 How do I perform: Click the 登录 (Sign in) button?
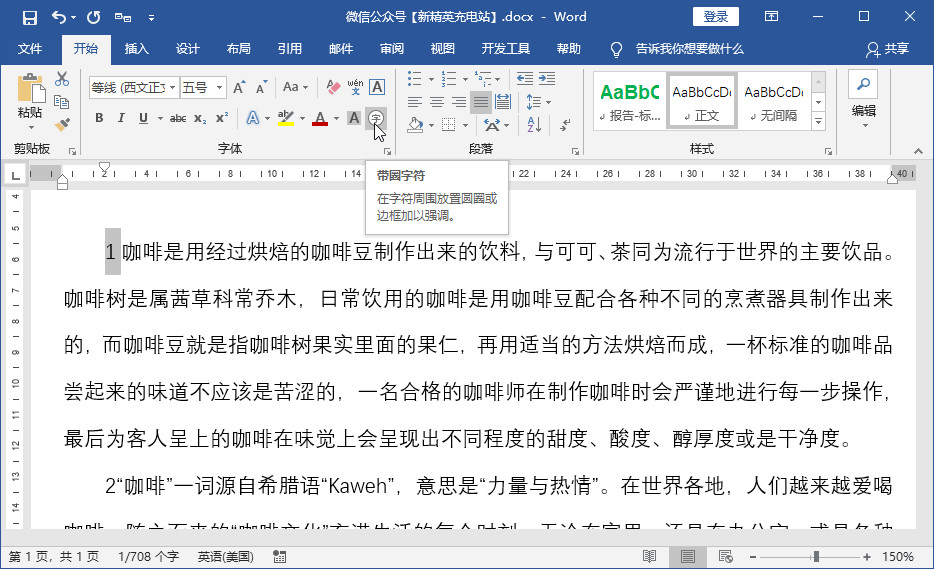pos(715,17)
